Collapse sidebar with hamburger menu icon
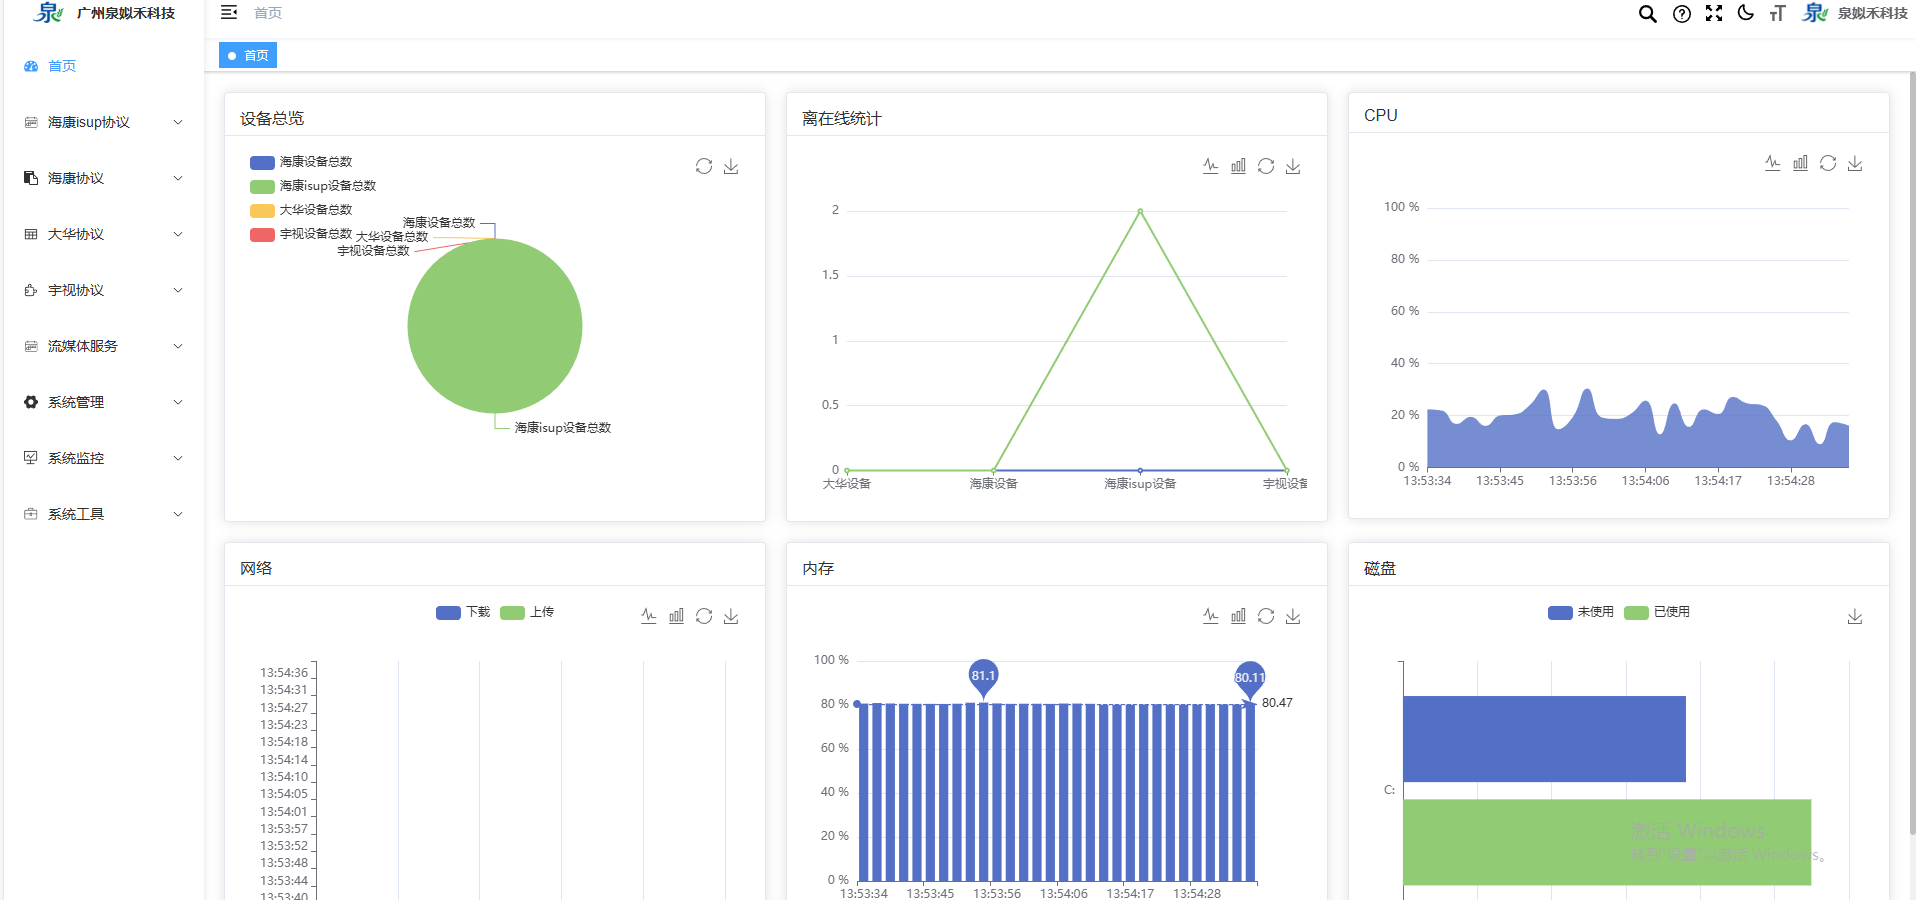1916x900 pixels. tap(229, 13)
